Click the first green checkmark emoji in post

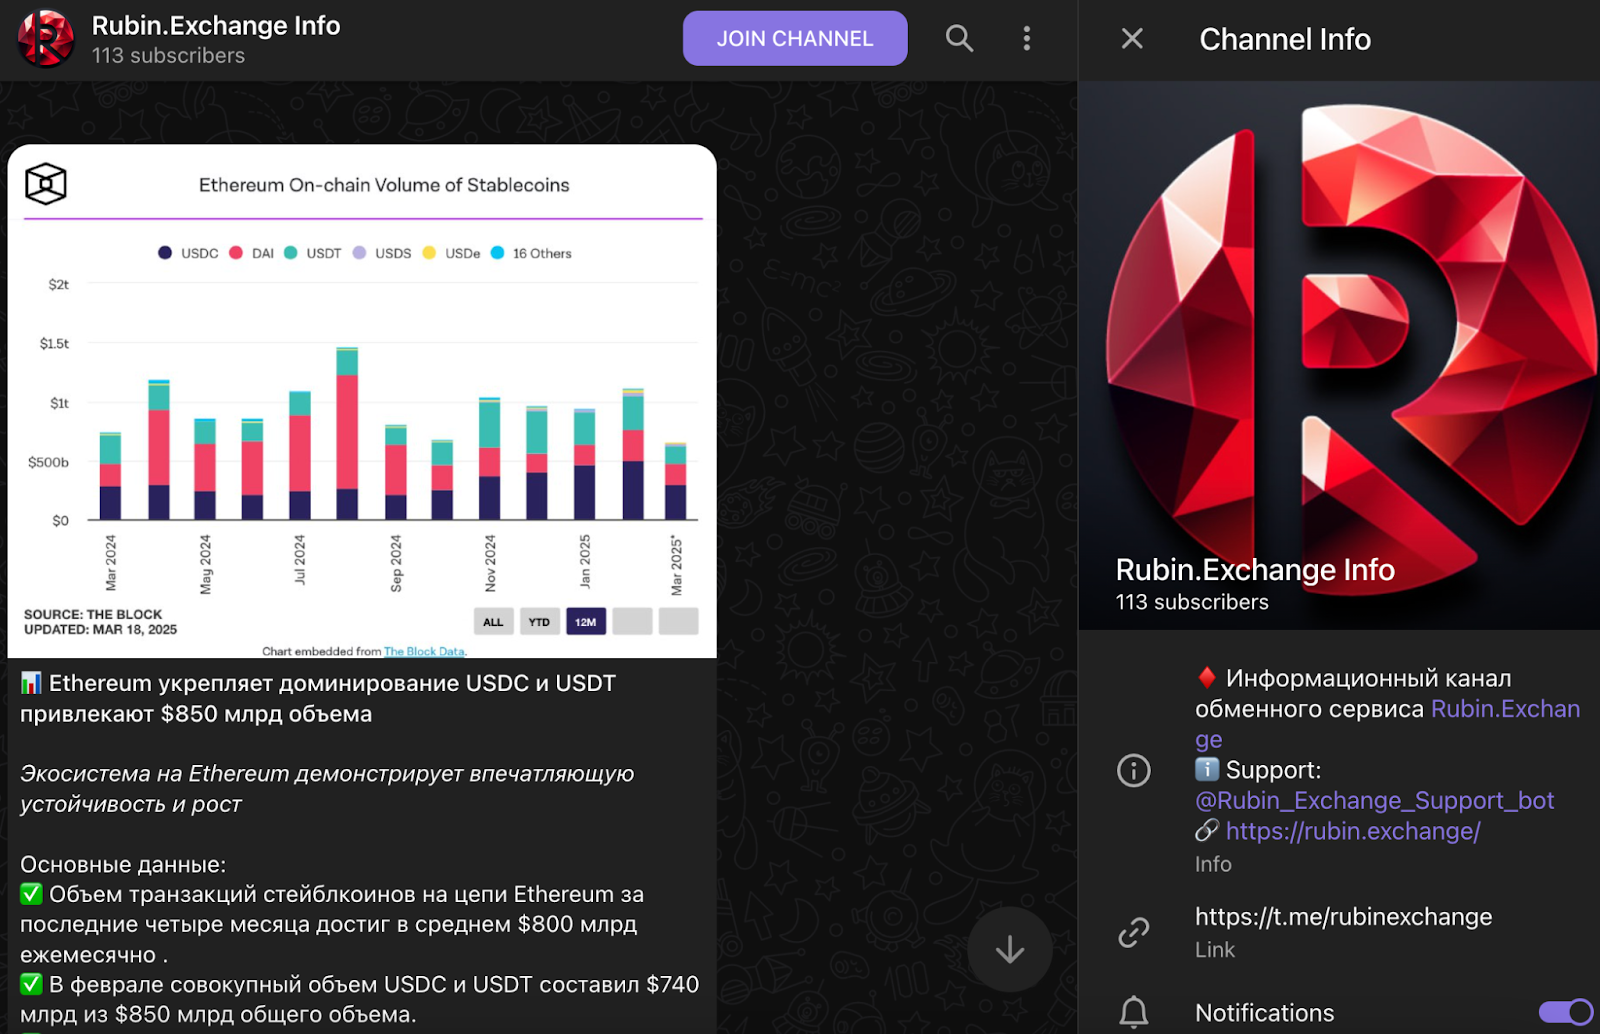click(x=31, y=894)
